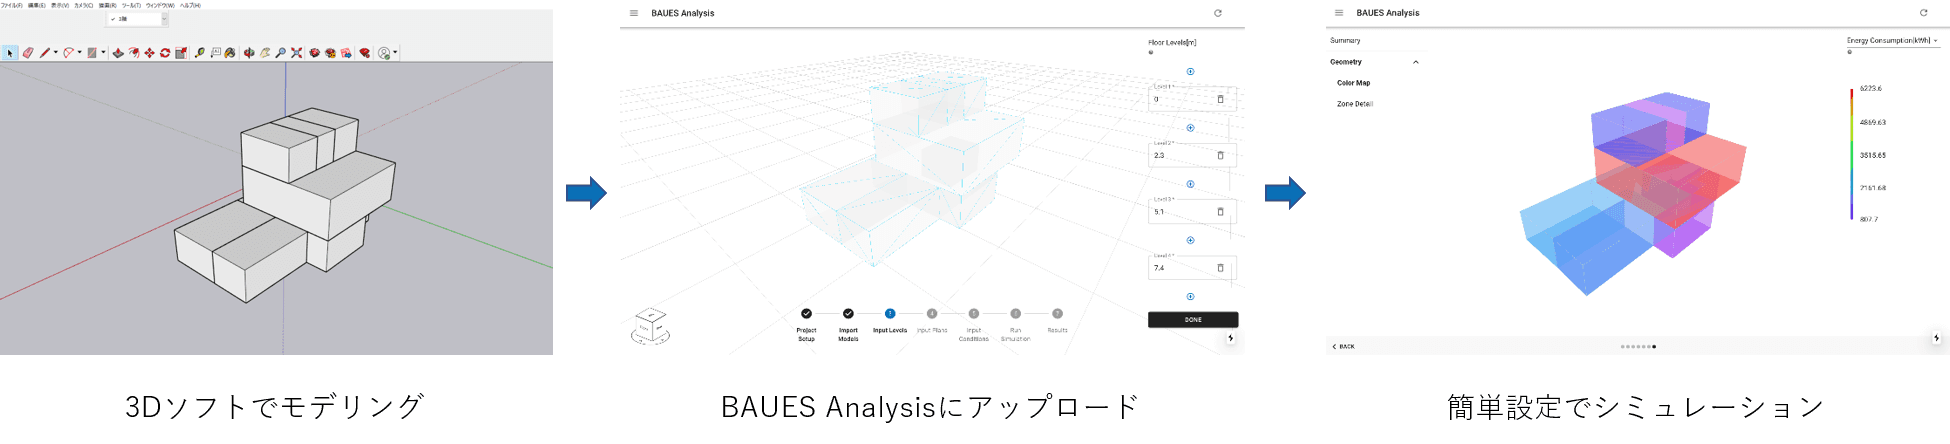
Task: Go to the Project Setup step
Action: [806, 326]
